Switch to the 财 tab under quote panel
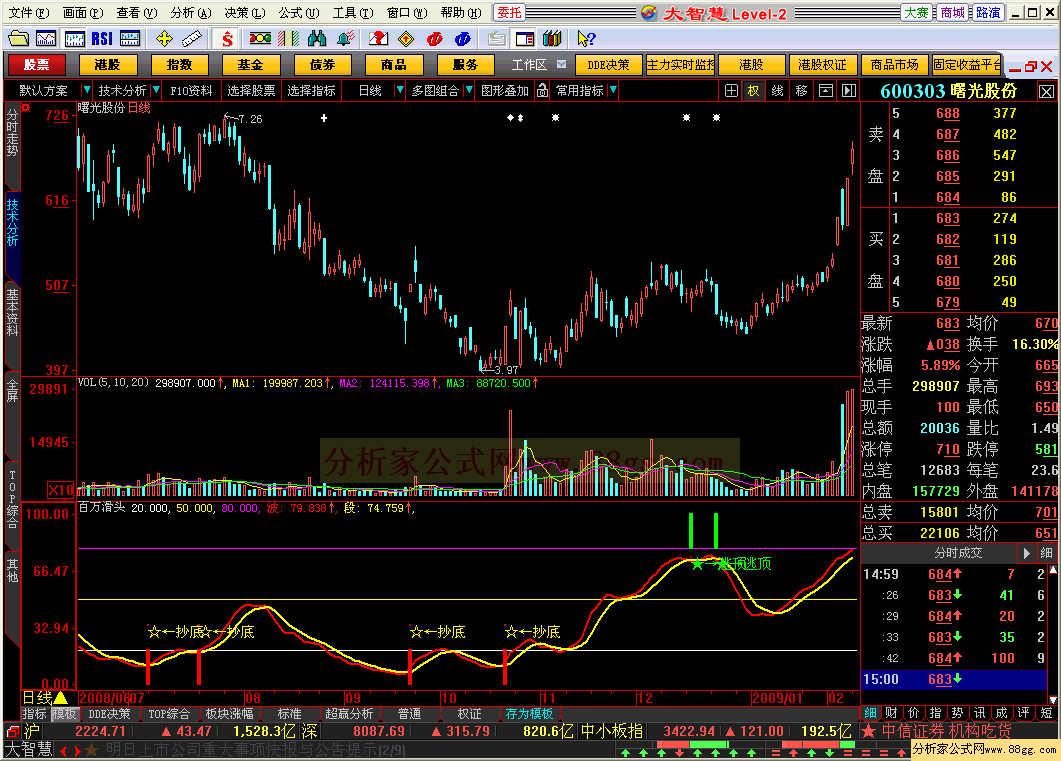1061x761 pixels. (891, 713)
